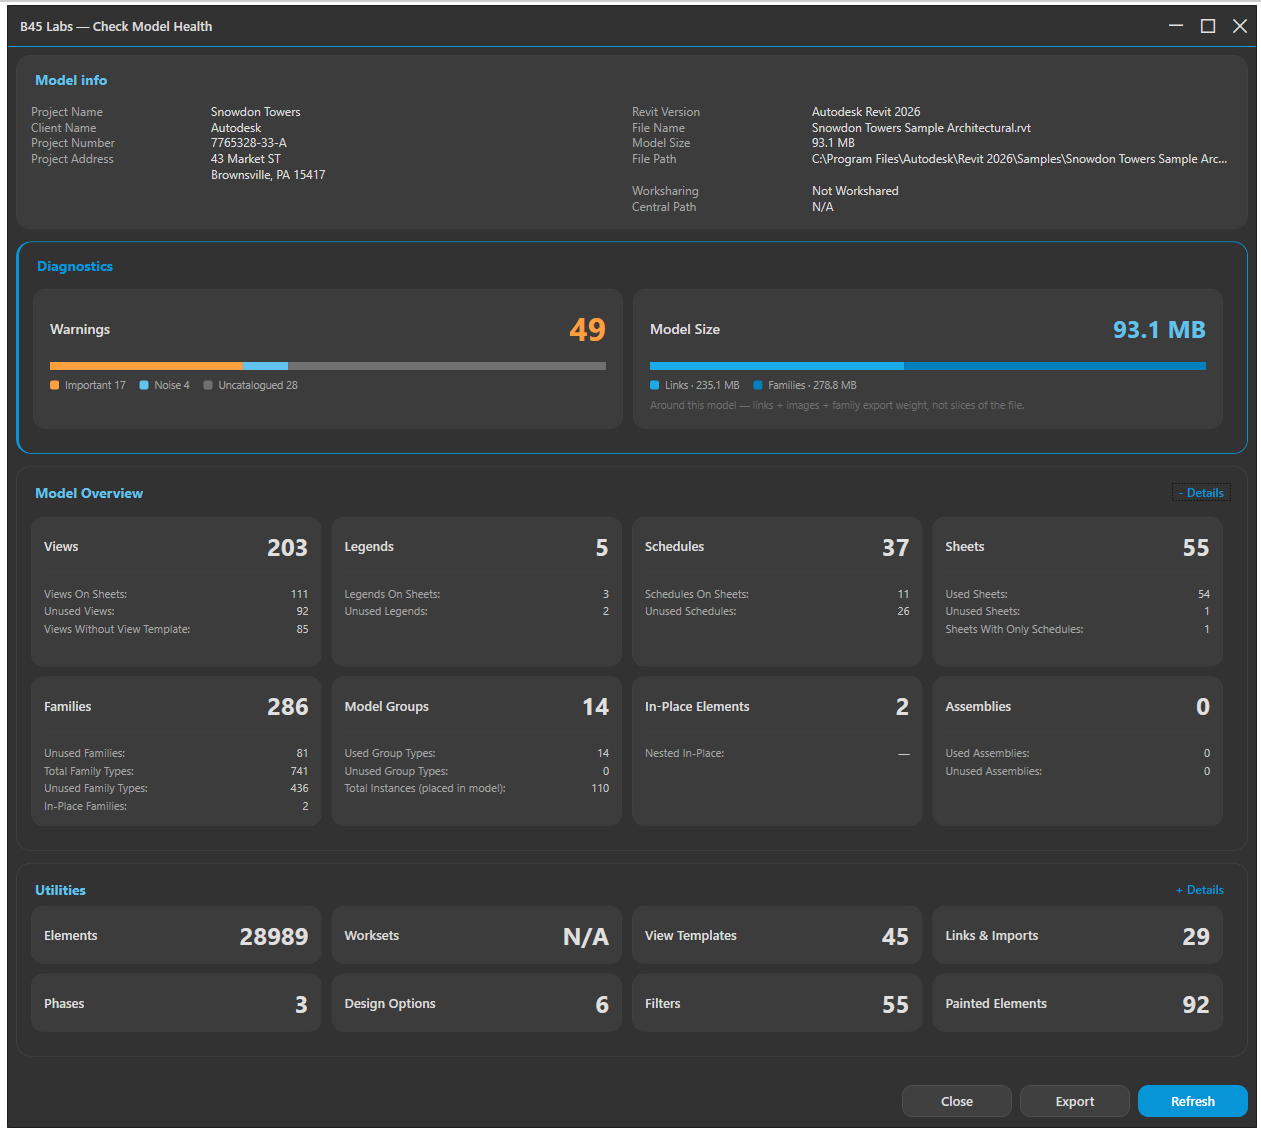Expand Utilities section via Details link
The image size is (1261, 1131).
point(1200,890)
